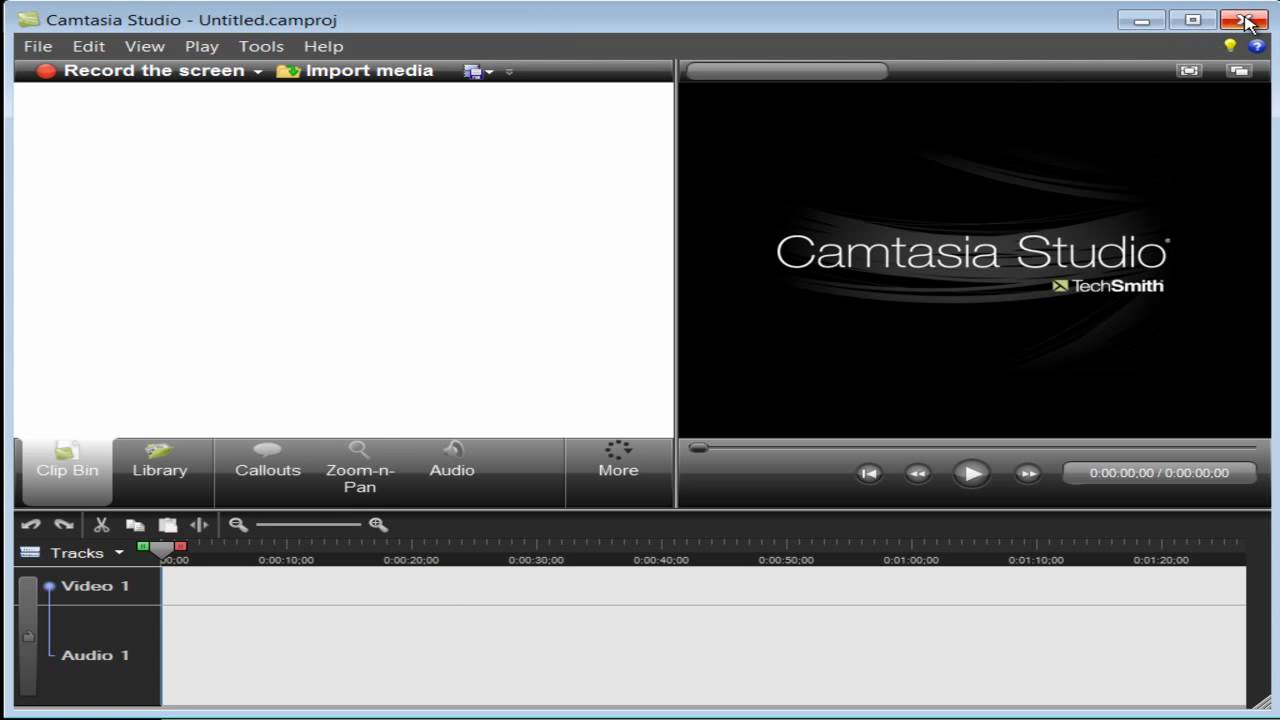The width and height of the screenshot is (1280, 720).
Task: Click the timeline zoom in magnifier
Action: pos(377,524)
